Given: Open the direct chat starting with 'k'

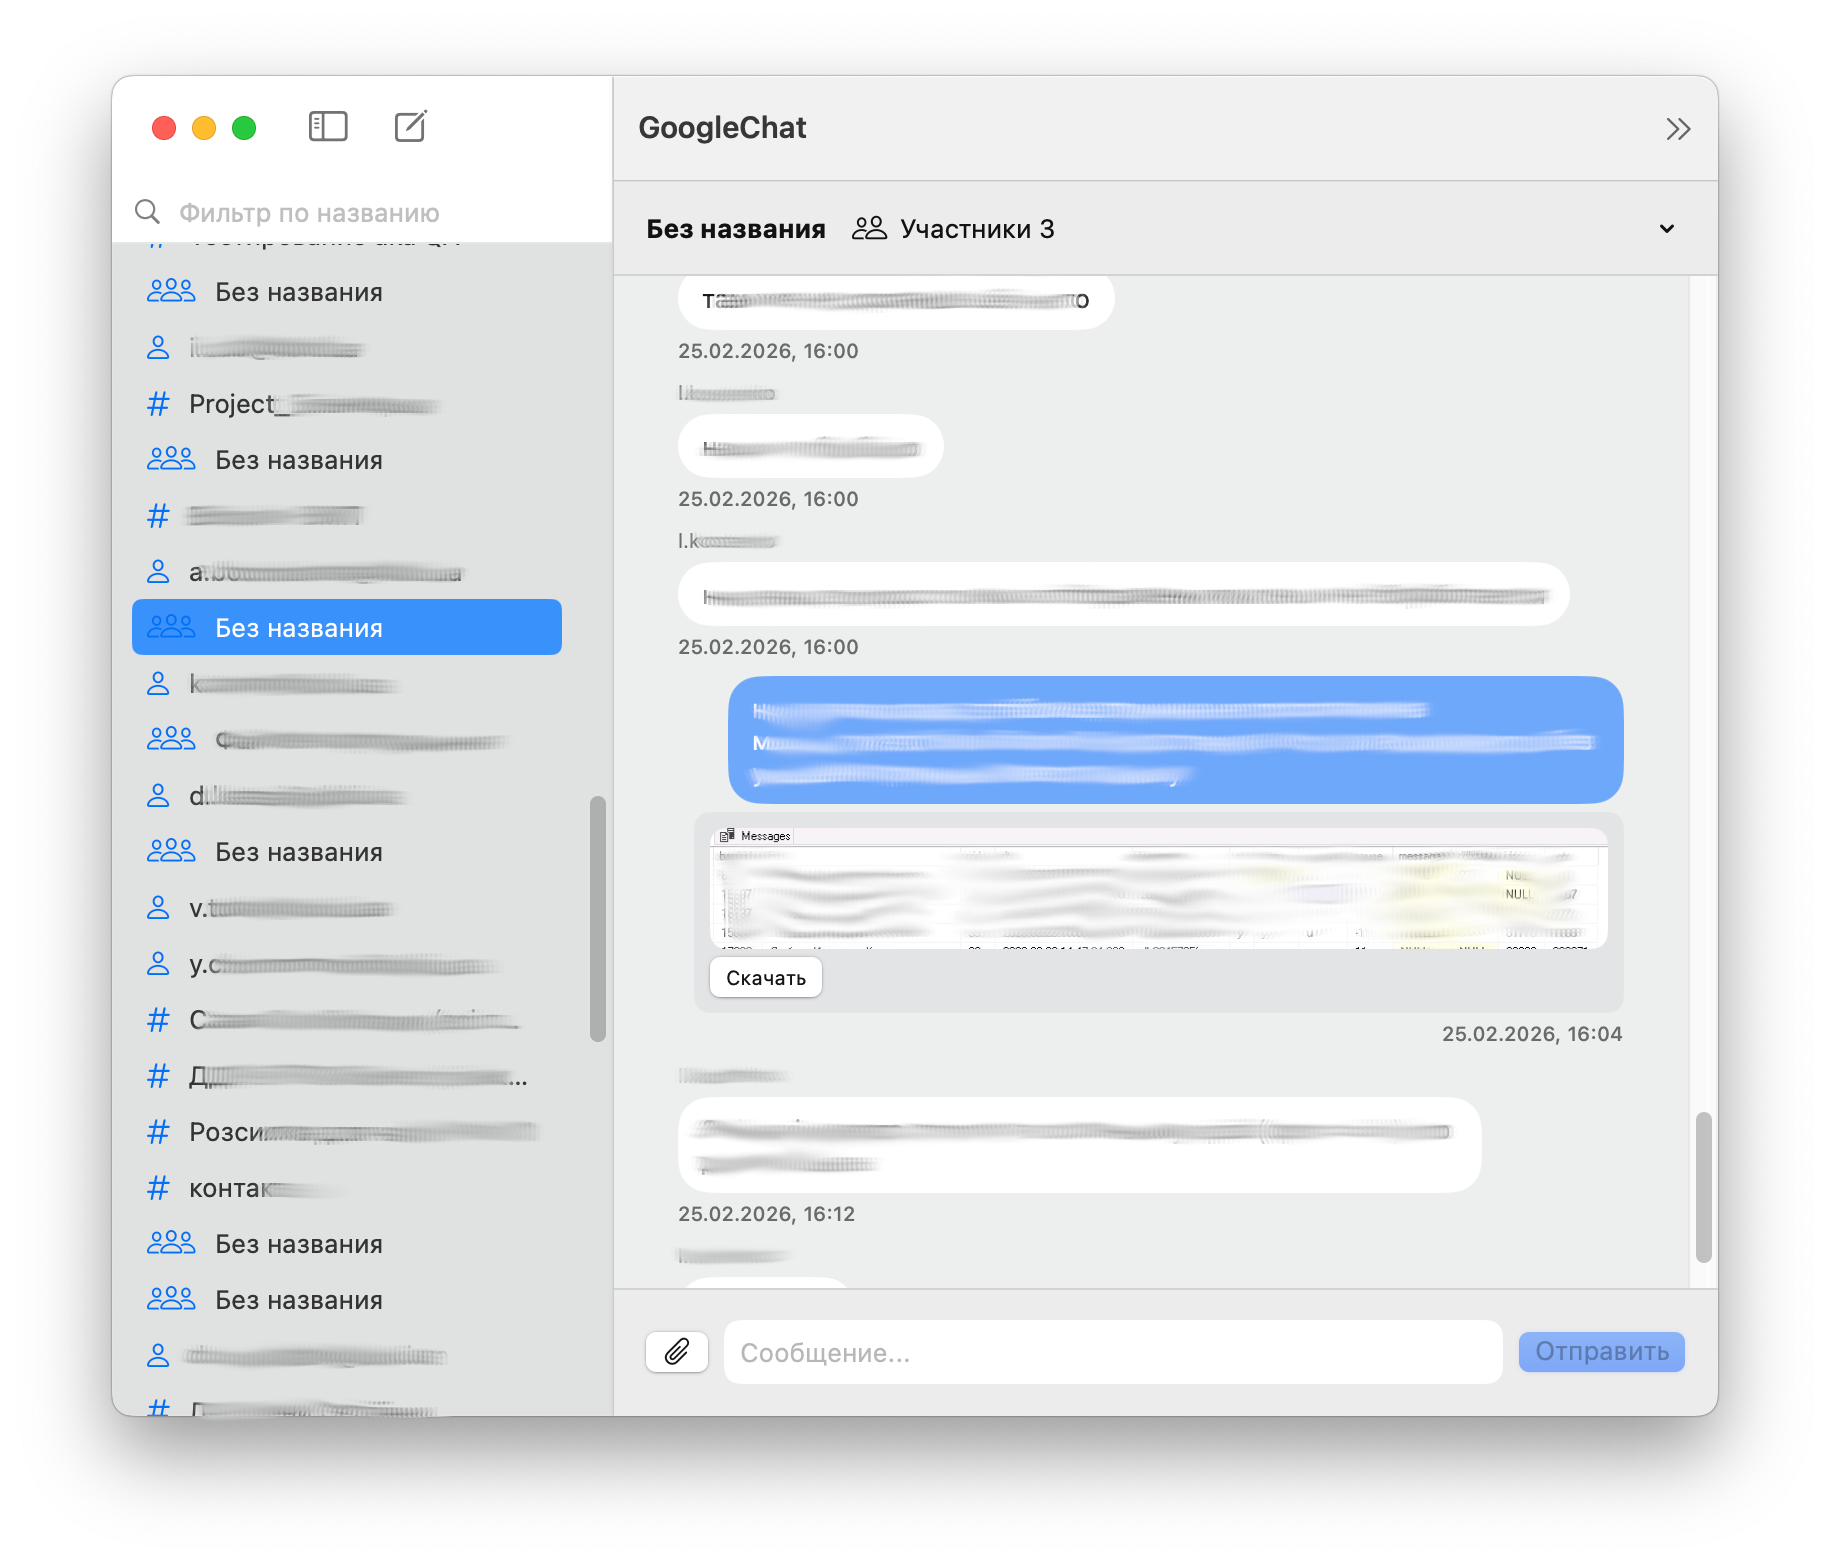Looking at the screenshot, I should point(347,684).
